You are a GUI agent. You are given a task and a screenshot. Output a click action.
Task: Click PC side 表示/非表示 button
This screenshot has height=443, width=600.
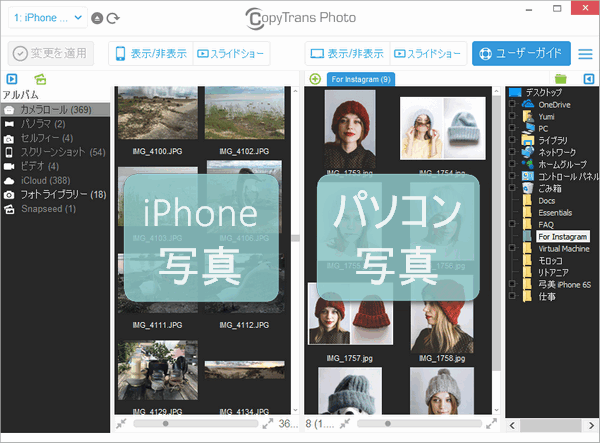347,54
